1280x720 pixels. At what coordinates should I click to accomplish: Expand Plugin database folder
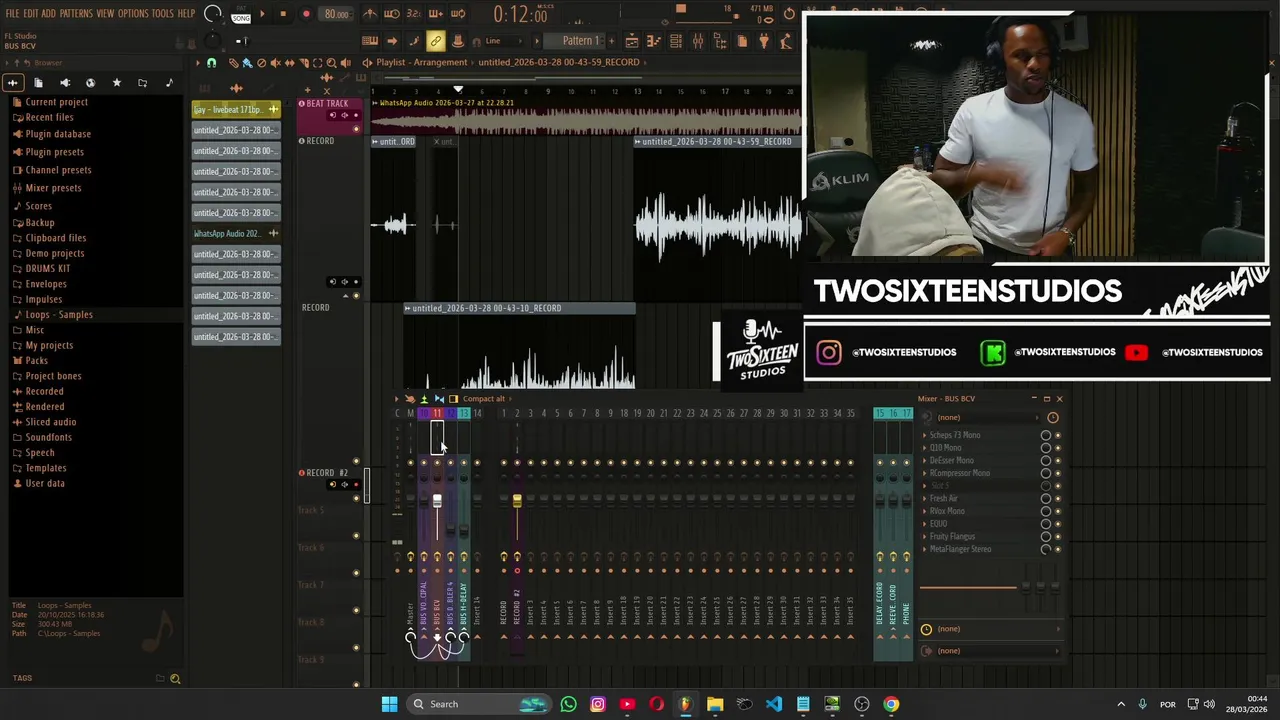point(58,134)
